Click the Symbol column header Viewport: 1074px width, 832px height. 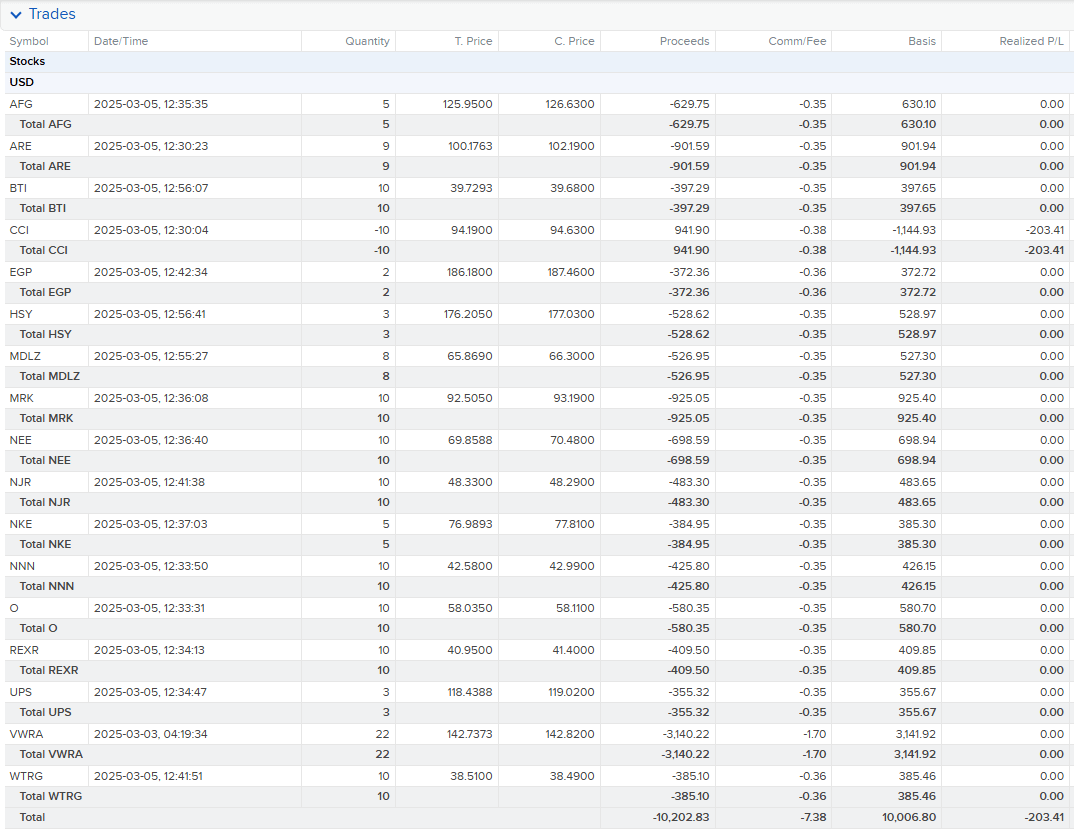click(x=29, y=41)
